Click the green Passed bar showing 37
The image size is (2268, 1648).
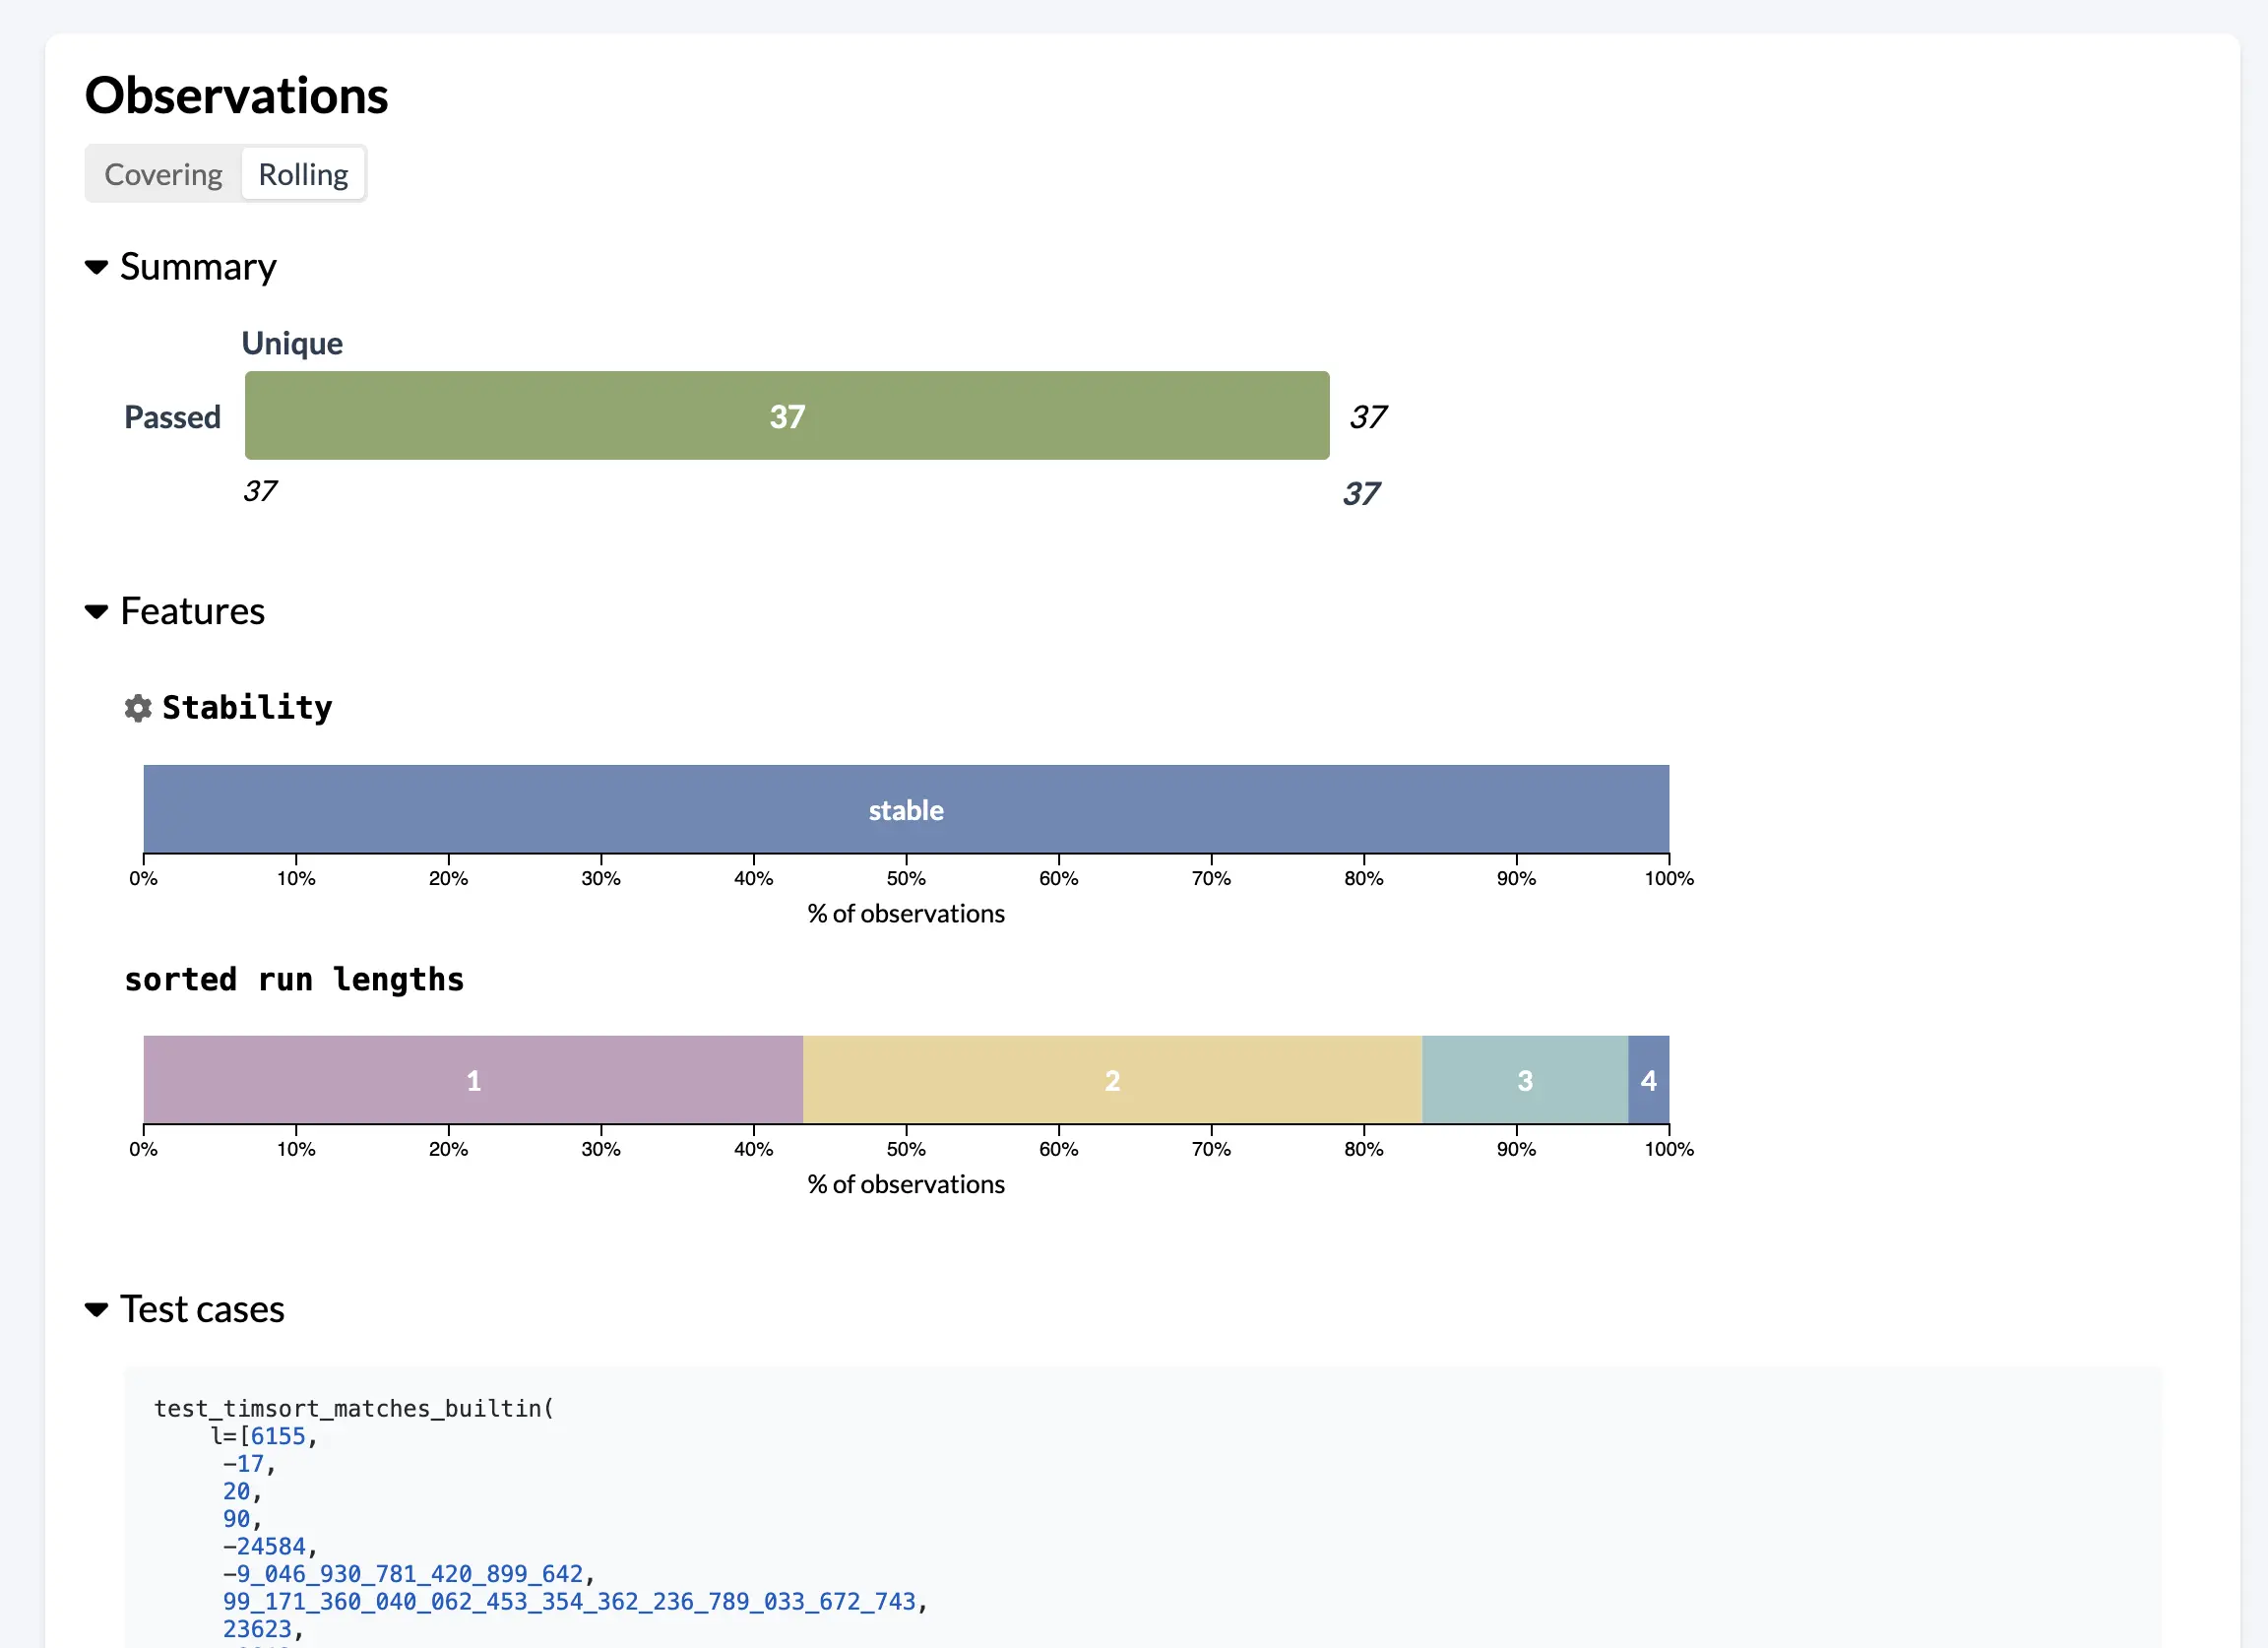(x=786, y=416)
